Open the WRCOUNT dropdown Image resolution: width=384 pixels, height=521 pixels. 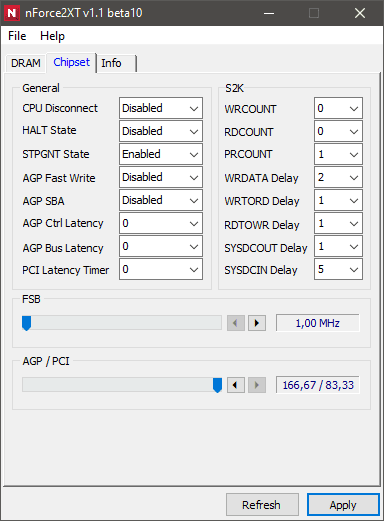(x=338, y=108)
